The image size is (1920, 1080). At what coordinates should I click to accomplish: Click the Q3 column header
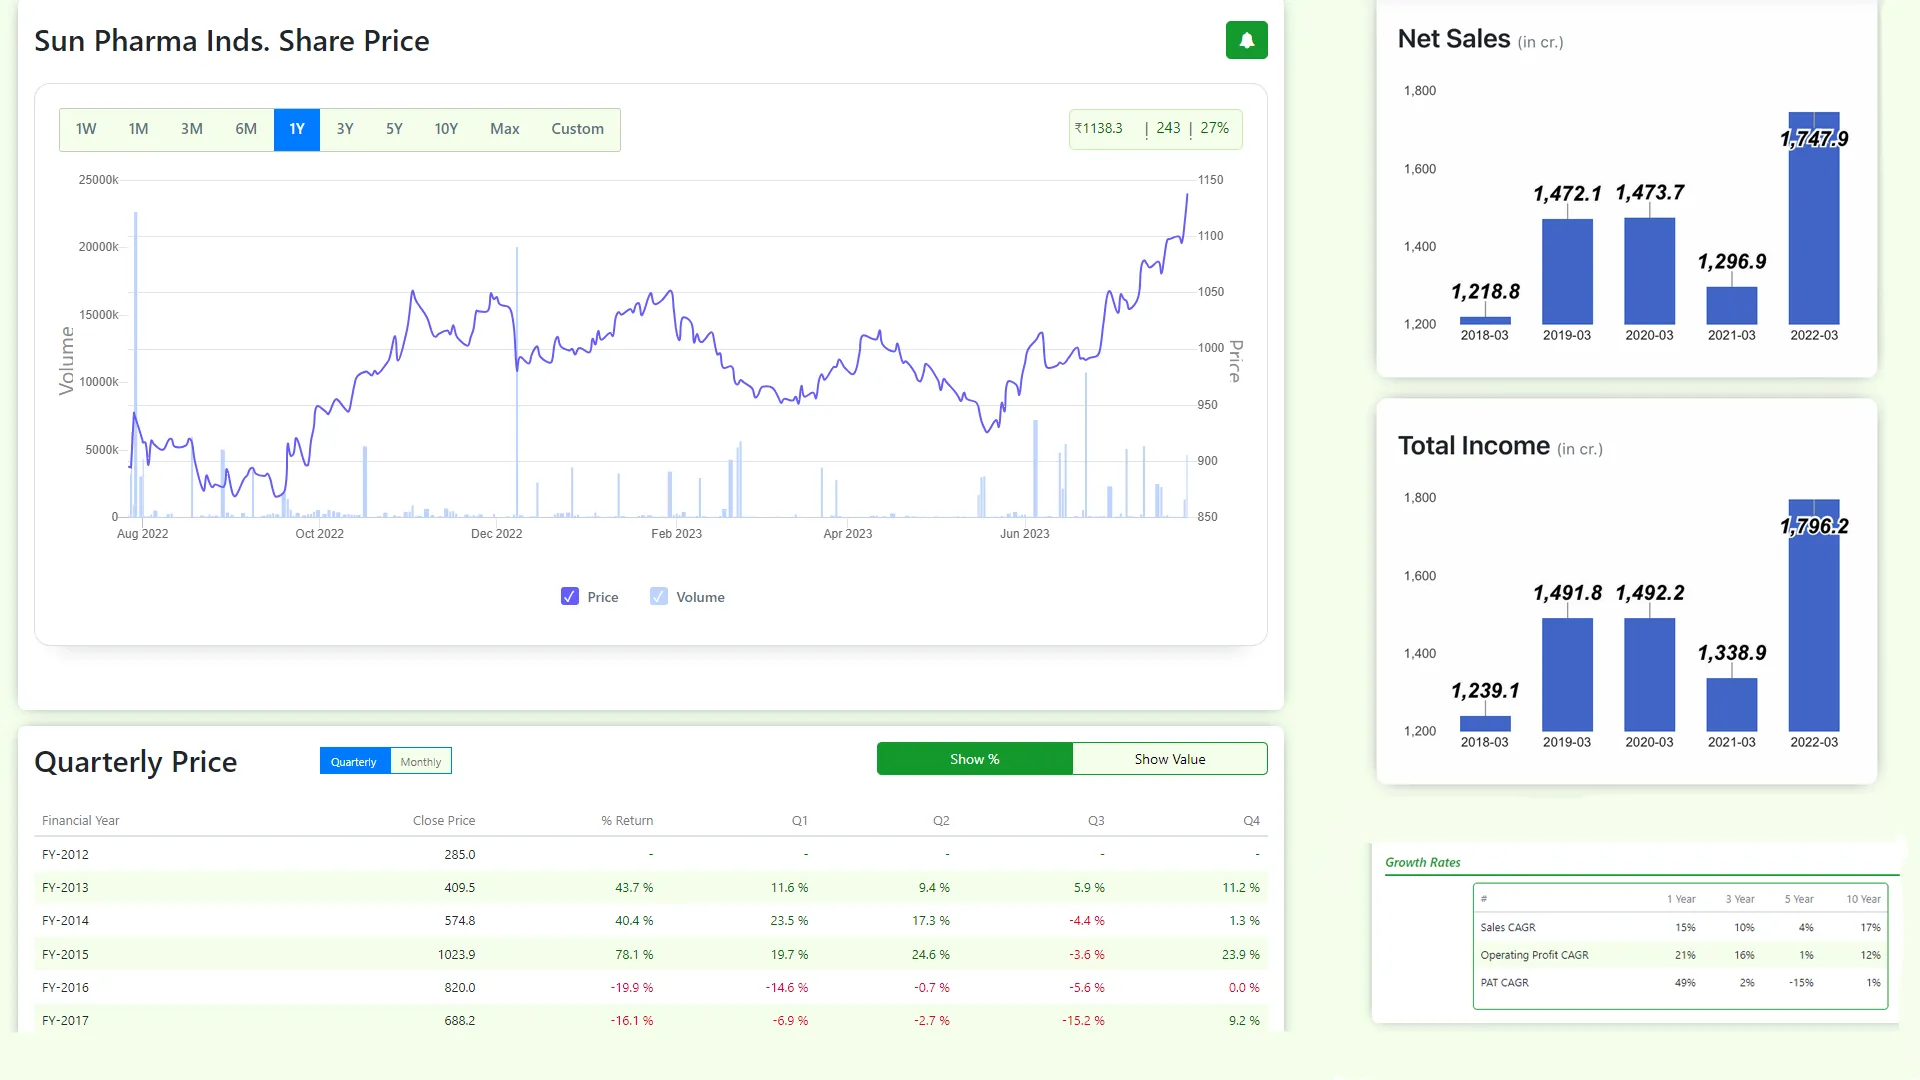[1096, 821]
